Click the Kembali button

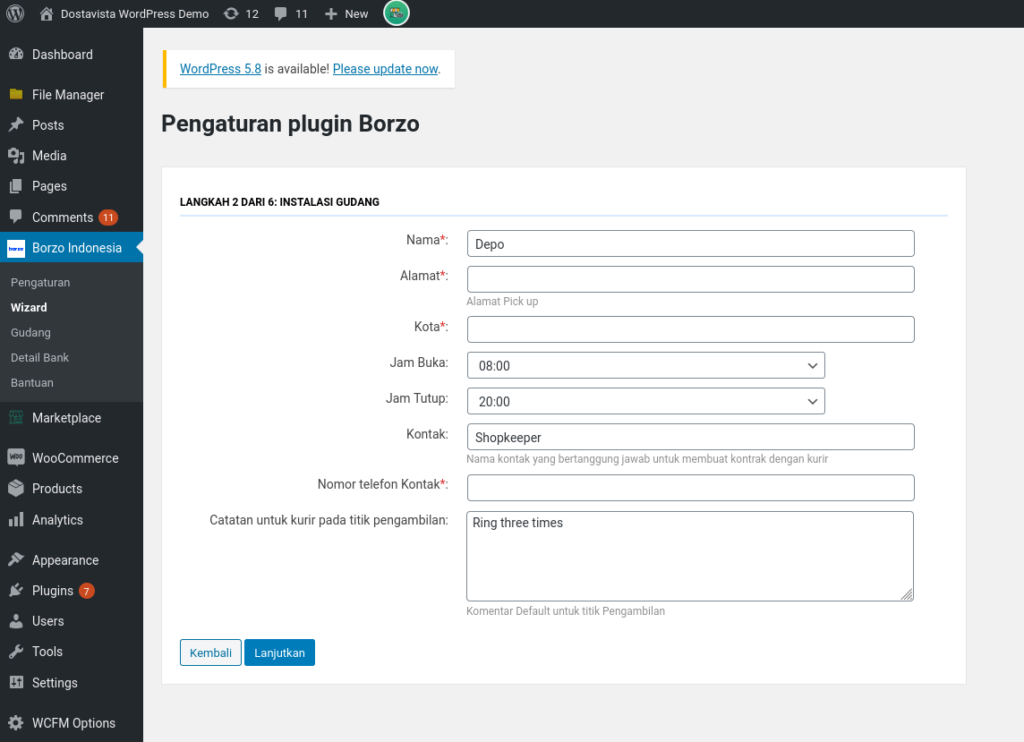click(x=210, y=653)
